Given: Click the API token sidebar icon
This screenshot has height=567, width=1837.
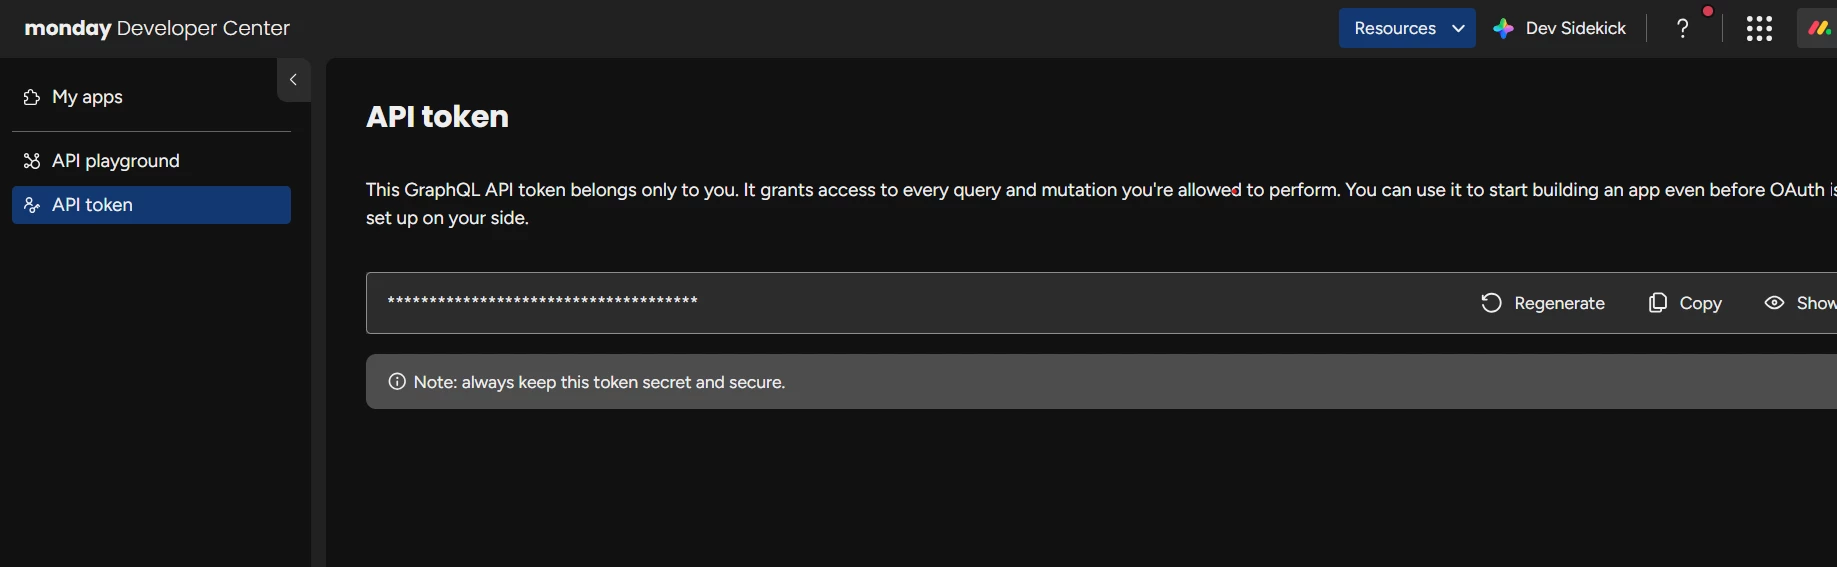Looking at the screenshot, I should 32,205.
